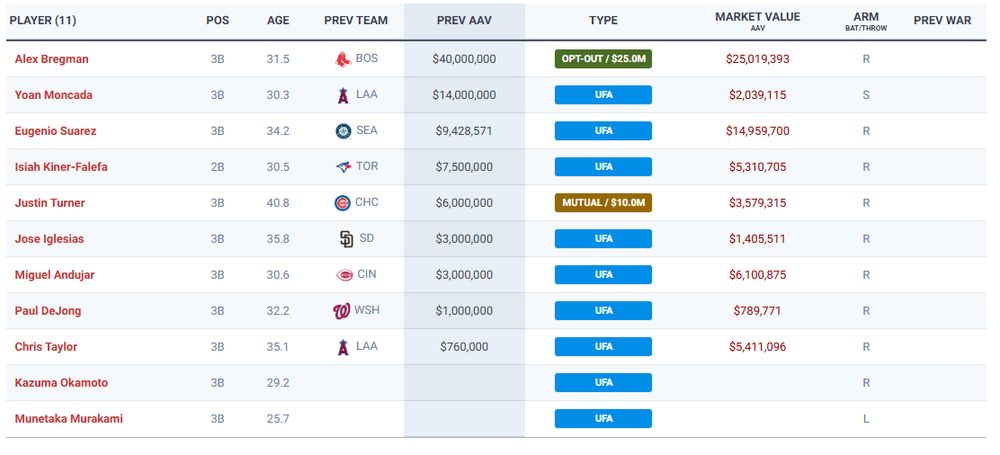Click the Mariners logo next to SEA
The height and width of the screenshot is (455, 1000).
click(343, 131)
